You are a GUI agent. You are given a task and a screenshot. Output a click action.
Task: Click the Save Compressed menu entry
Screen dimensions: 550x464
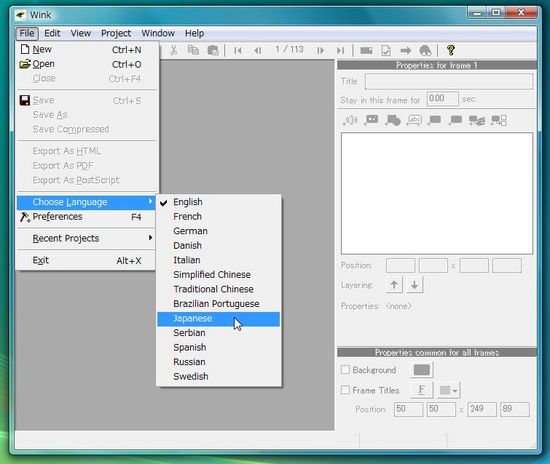point(86,129)
